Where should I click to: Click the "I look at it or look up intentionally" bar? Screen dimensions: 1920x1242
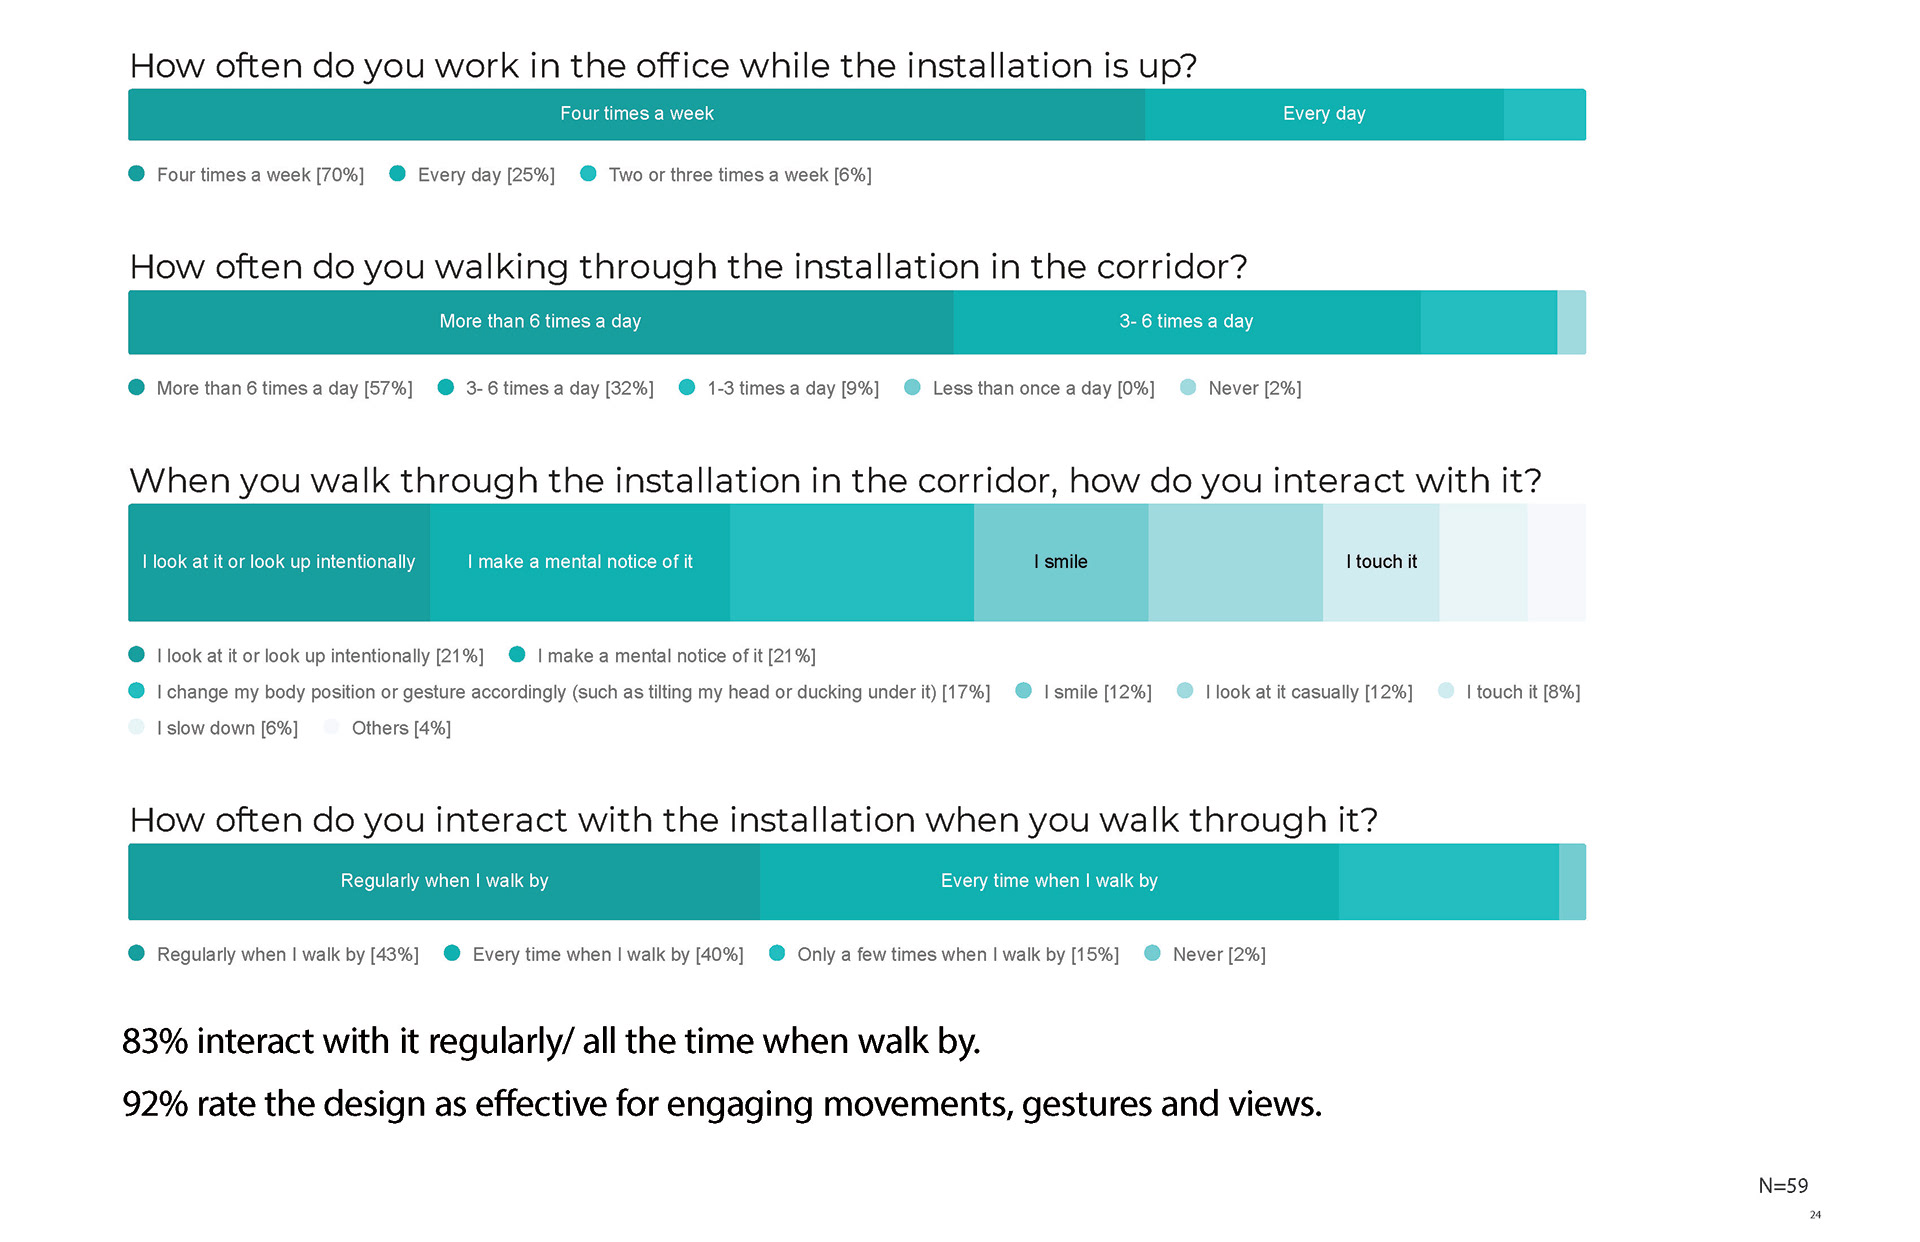pos(278,562)
